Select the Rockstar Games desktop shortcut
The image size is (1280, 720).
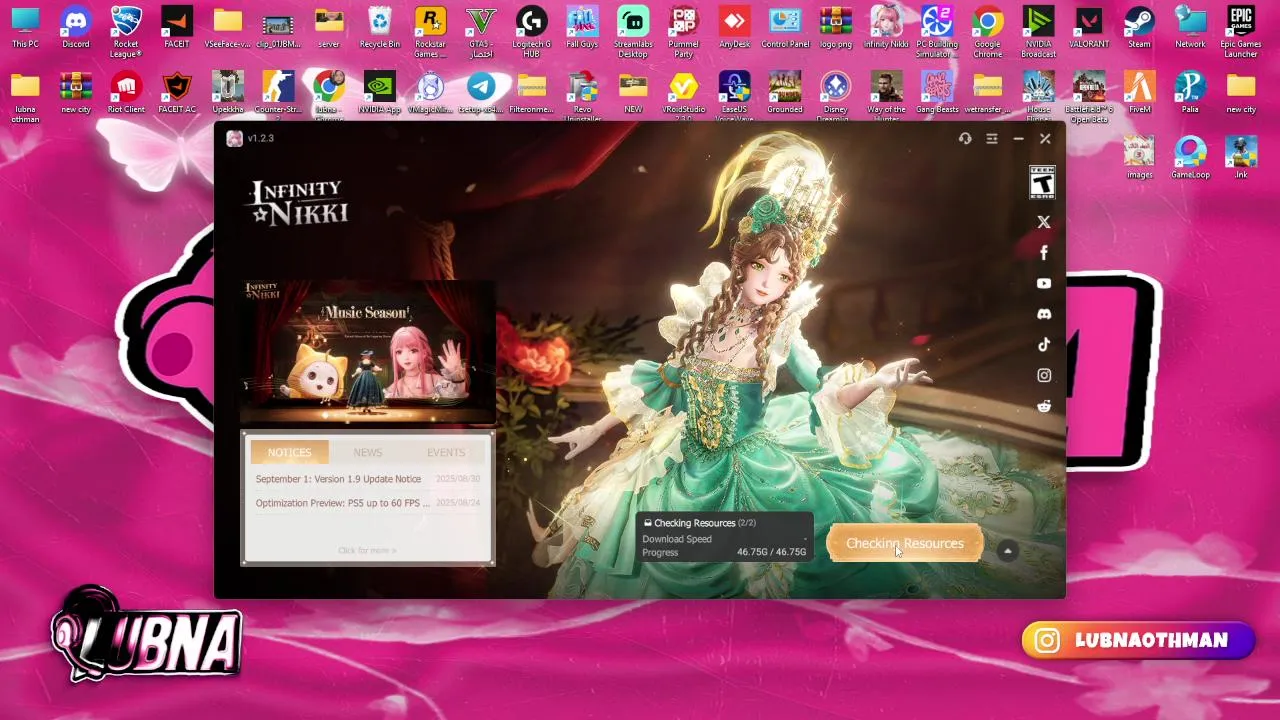430,31
